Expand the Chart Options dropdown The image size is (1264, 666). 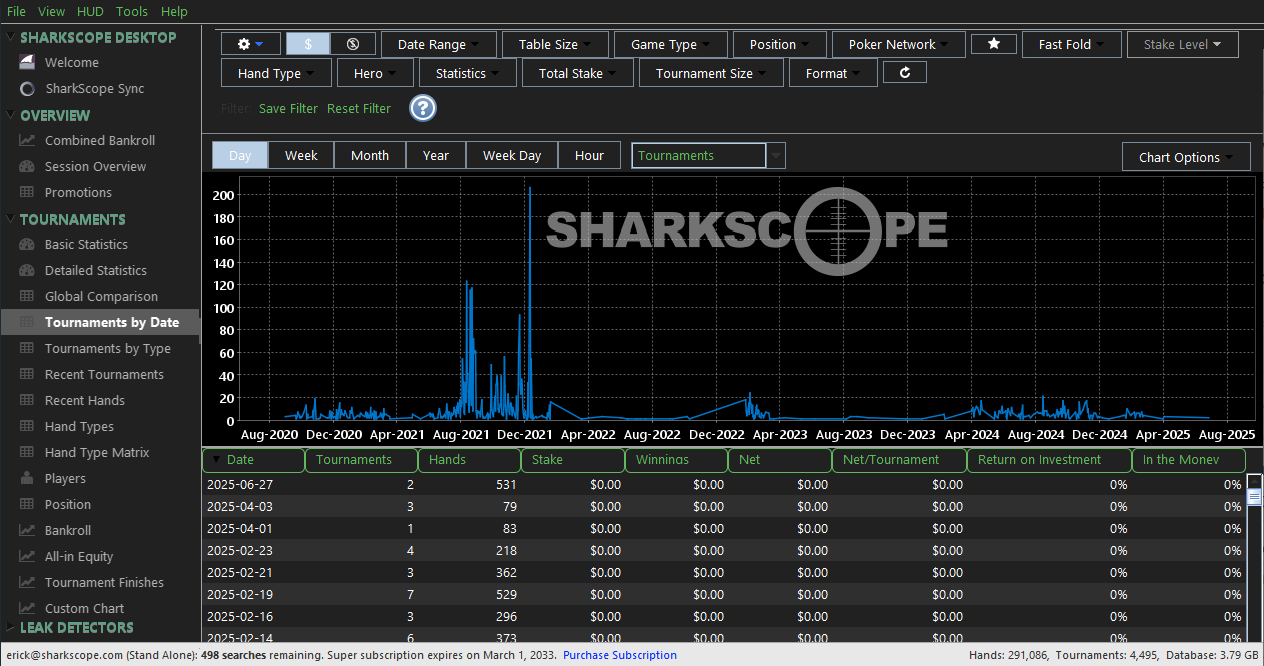click(x=1186, y=157)
